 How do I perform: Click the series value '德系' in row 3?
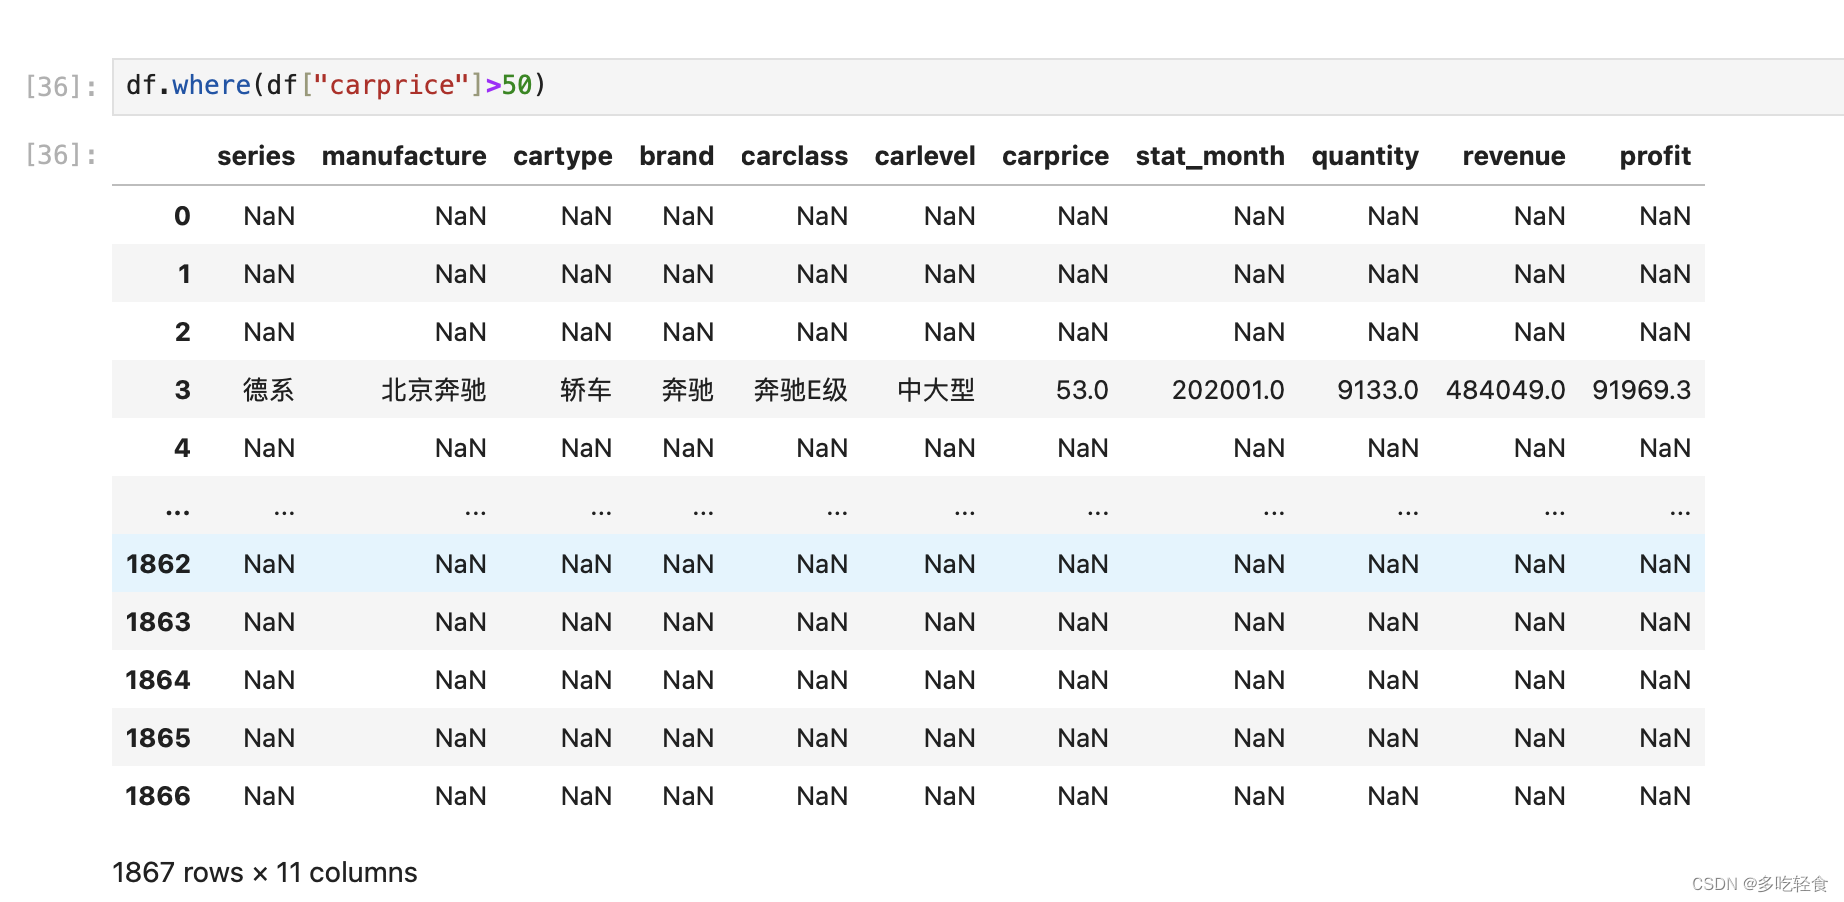[269, 390]
